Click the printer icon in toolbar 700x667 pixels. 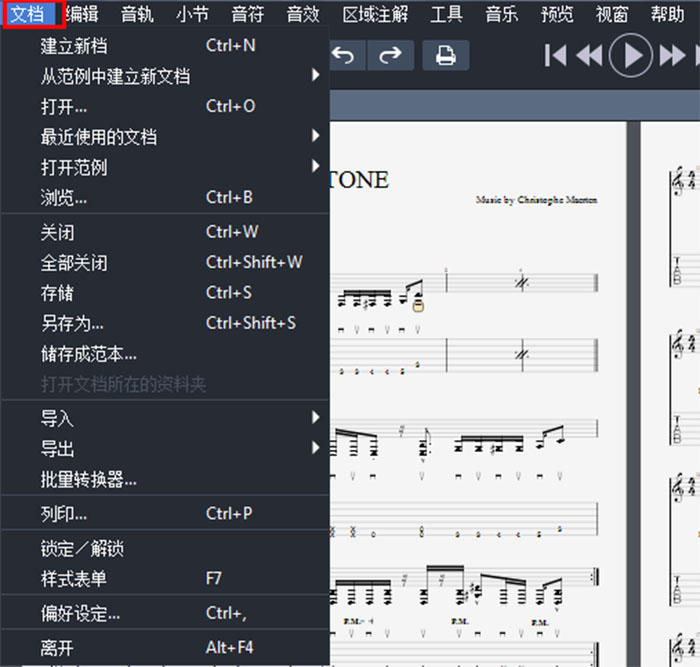(446, 55)
